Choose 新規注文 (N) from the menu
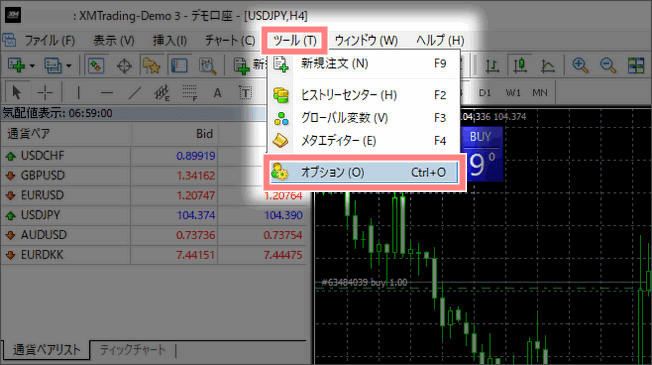The image size is (652, 365). pos(363,64)
